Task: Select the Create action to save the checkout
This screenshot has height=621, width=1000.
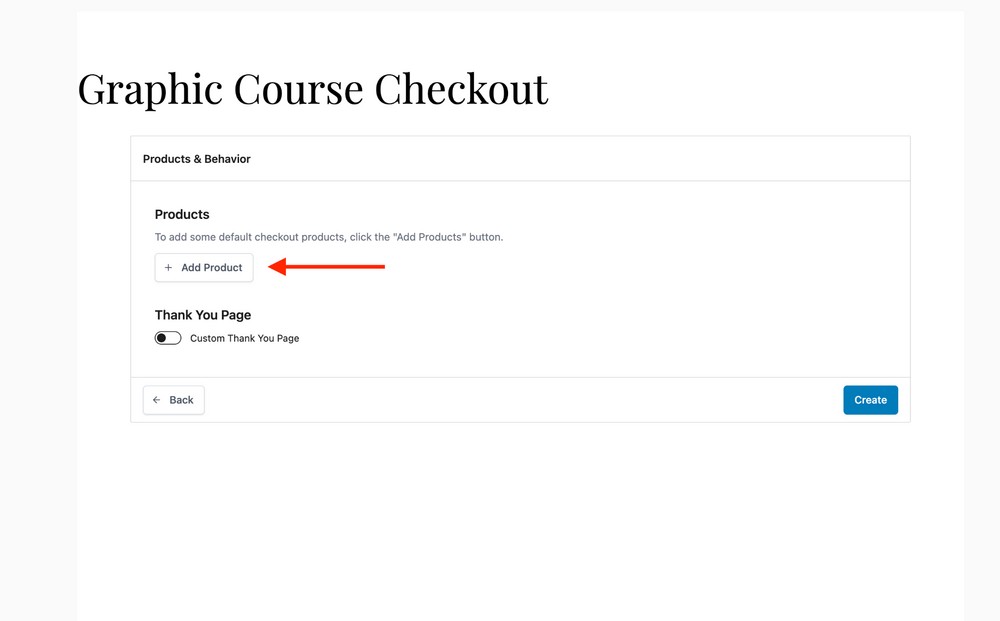Action: click(870, 399)
